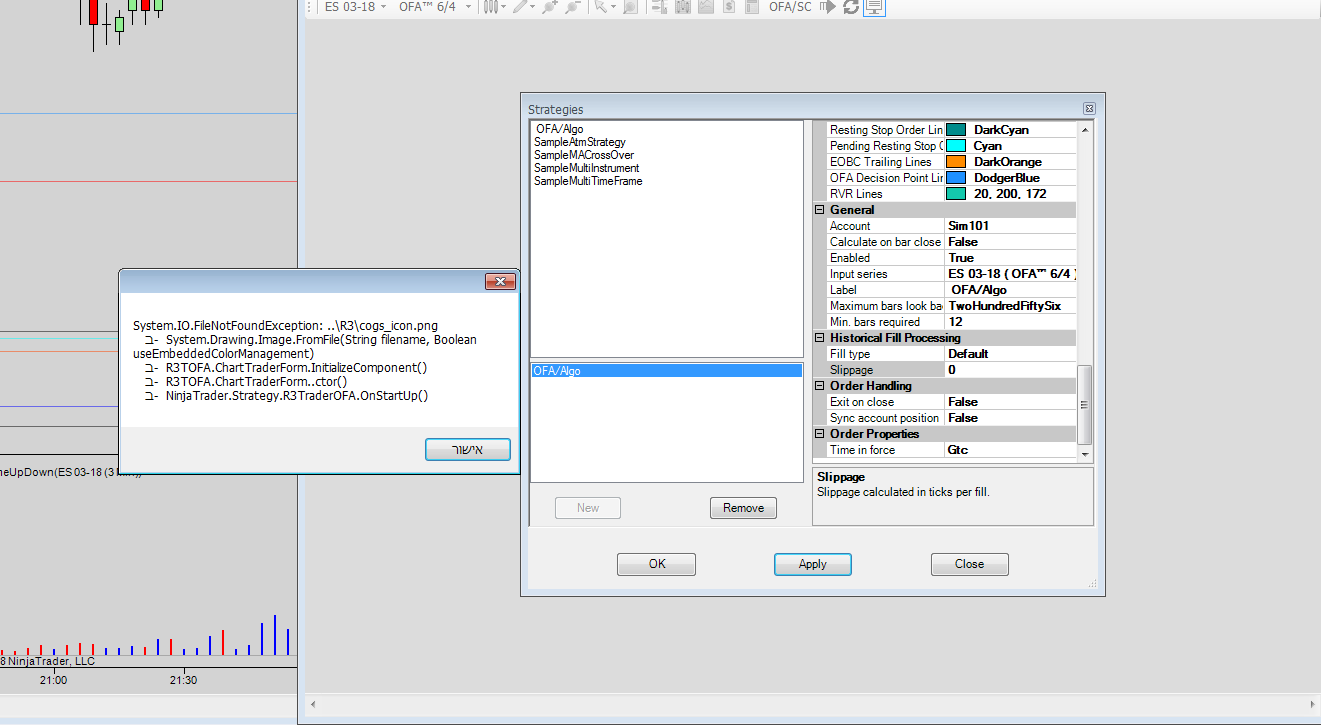Click the Remove button
The height and width of the screenshot is (725, 1321).
[743, 508]
